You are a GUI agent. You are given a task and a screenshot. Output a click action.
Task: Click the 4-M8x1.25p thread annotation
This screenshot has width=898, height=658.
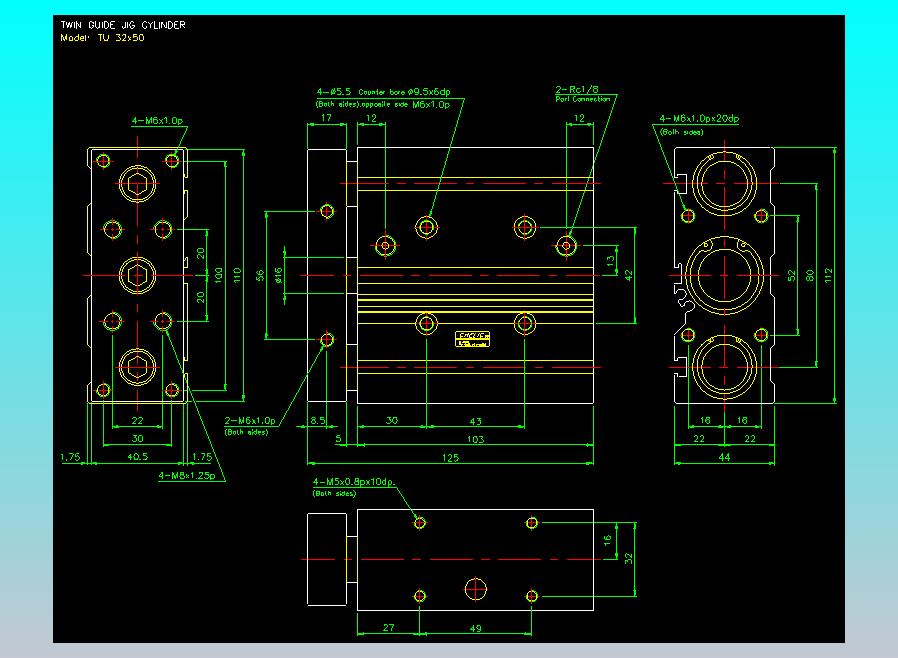191,476
